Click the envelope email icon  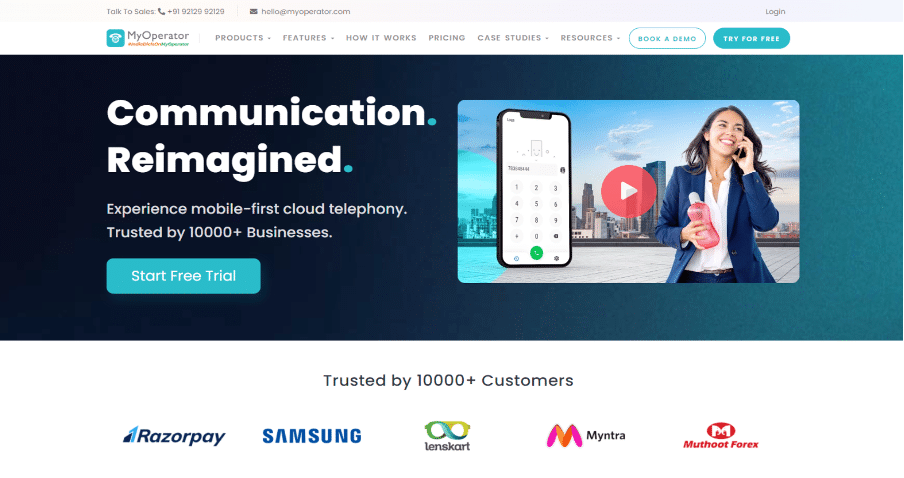pyautogui.click(x=254, y=12)
